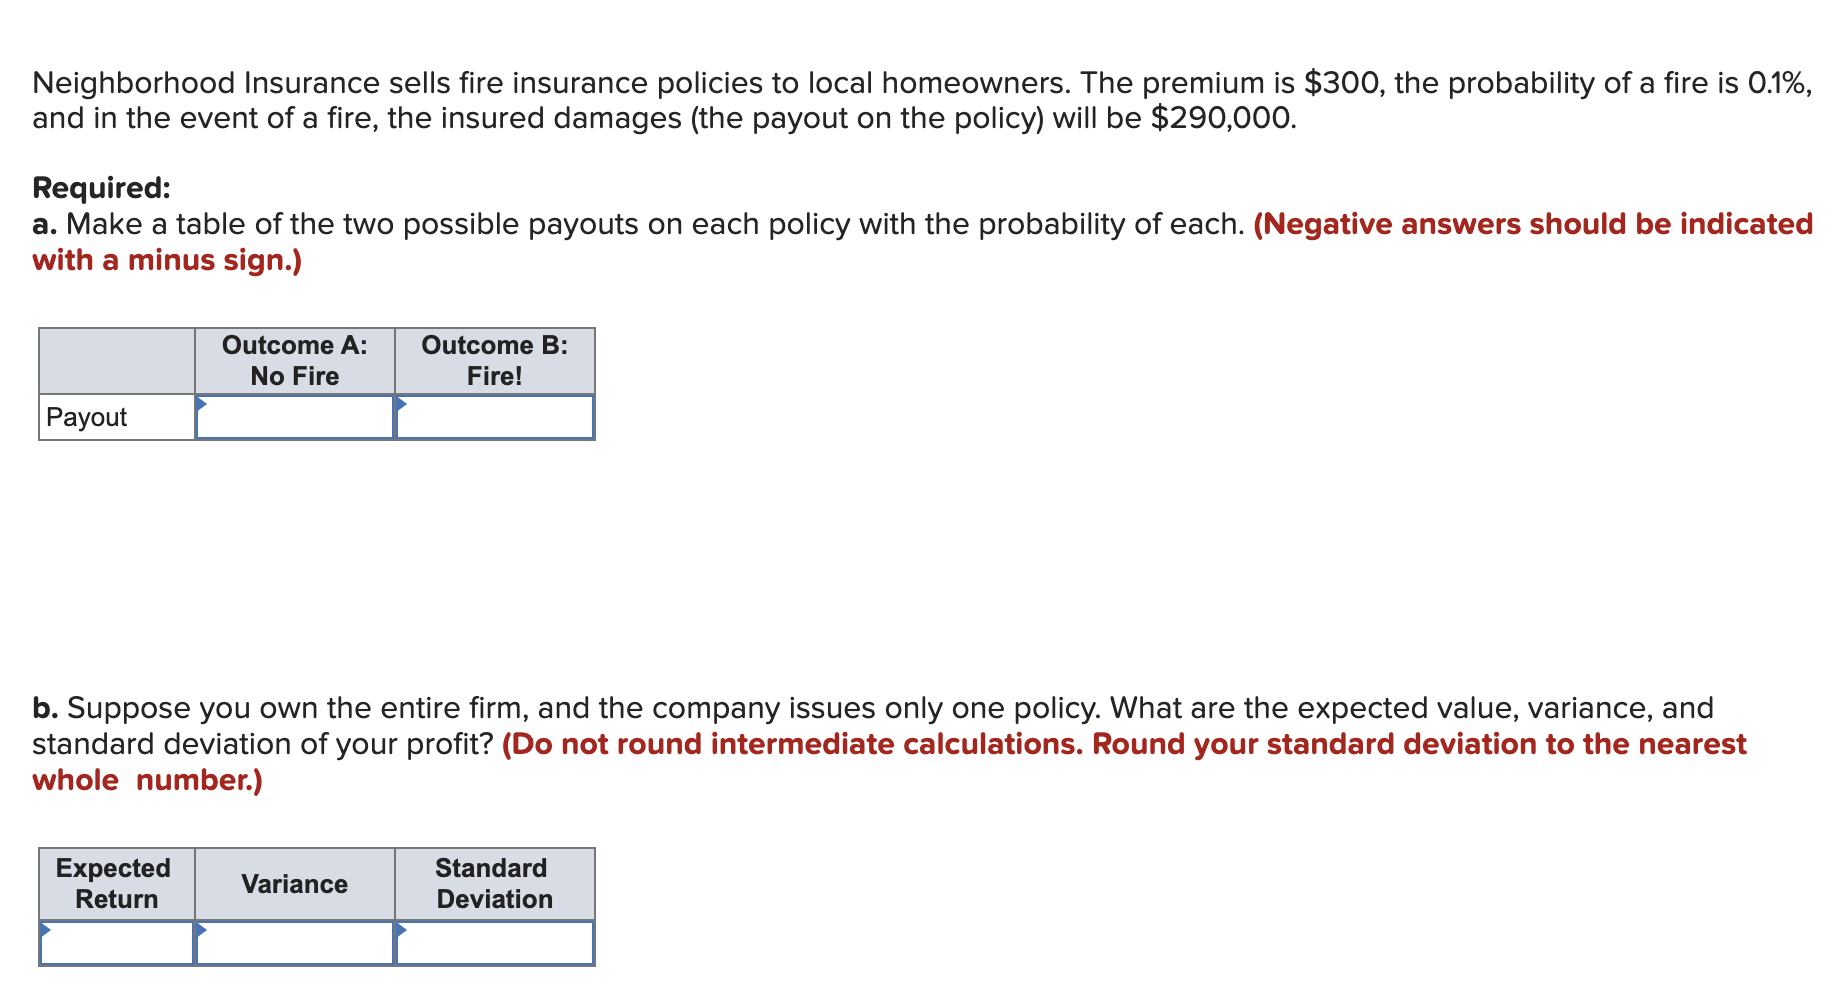The height and width of the screenshot is (1004, 1836).
Task: Click the Standard Deviation answer cell
Action: click(x=494, y=941)
